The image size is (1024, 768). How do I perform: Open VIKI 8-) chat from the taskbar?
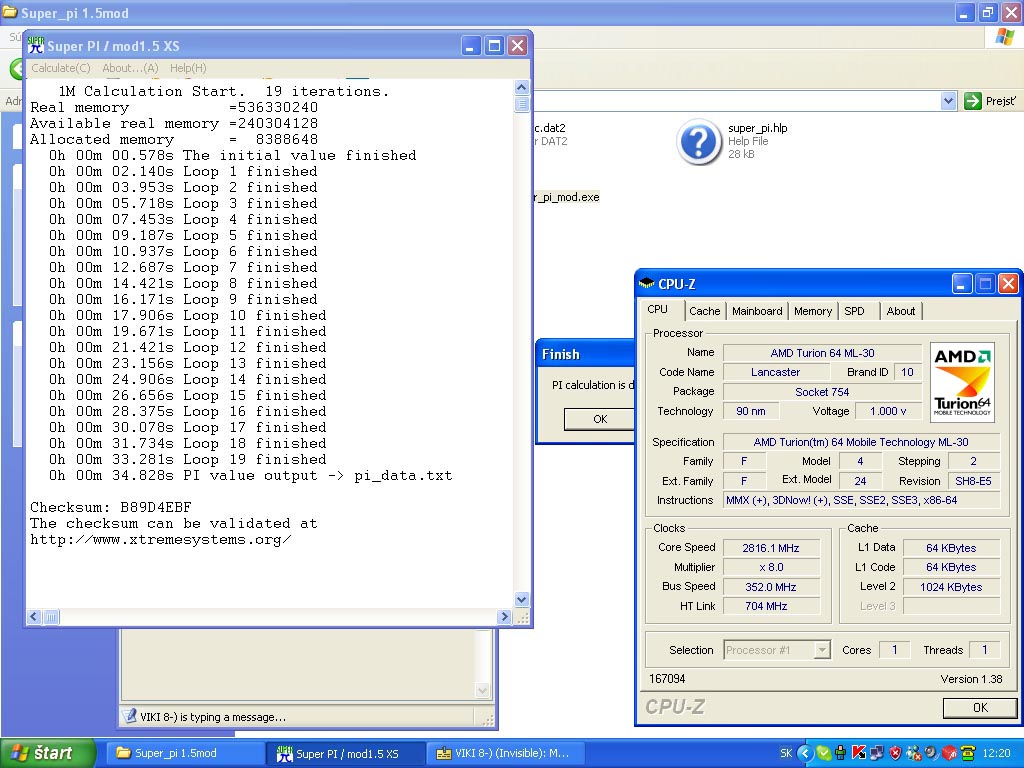click(x=505, y=753)
